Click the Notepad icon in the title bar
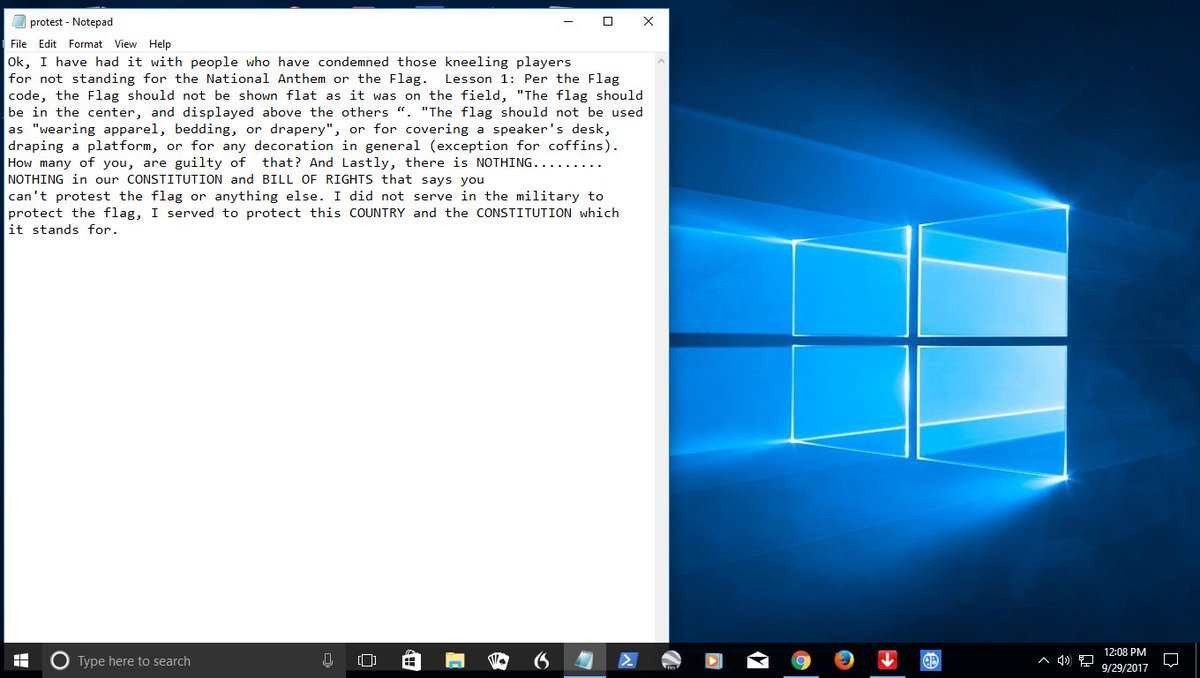Viewport: 1200px width, 678px height. 18,22
